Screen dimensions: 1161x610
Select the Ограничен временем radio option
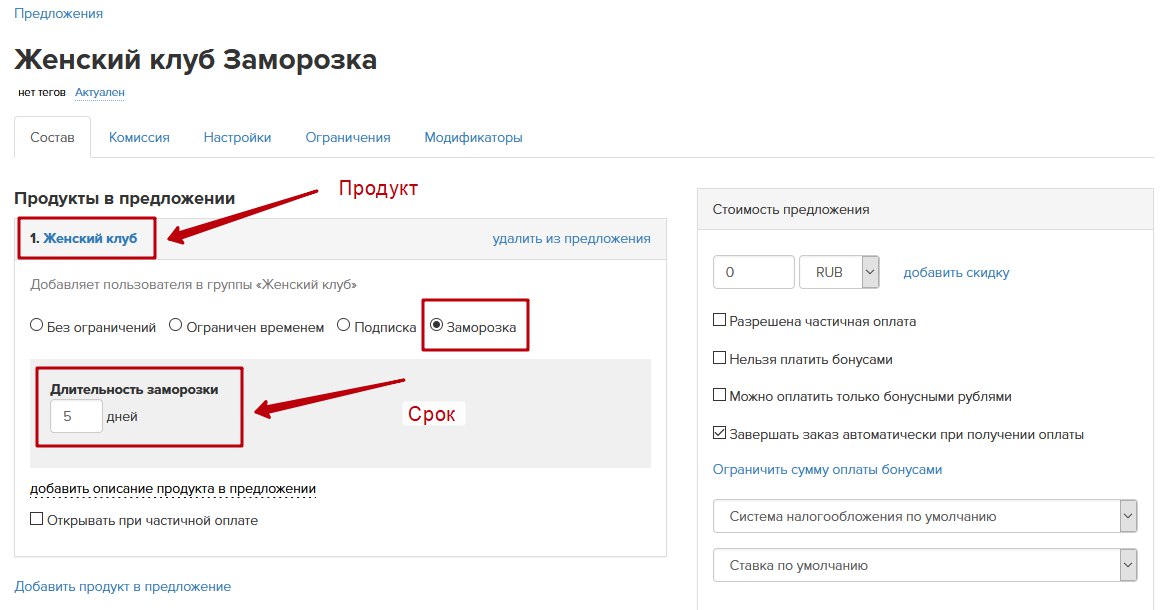tap(175, 325)
